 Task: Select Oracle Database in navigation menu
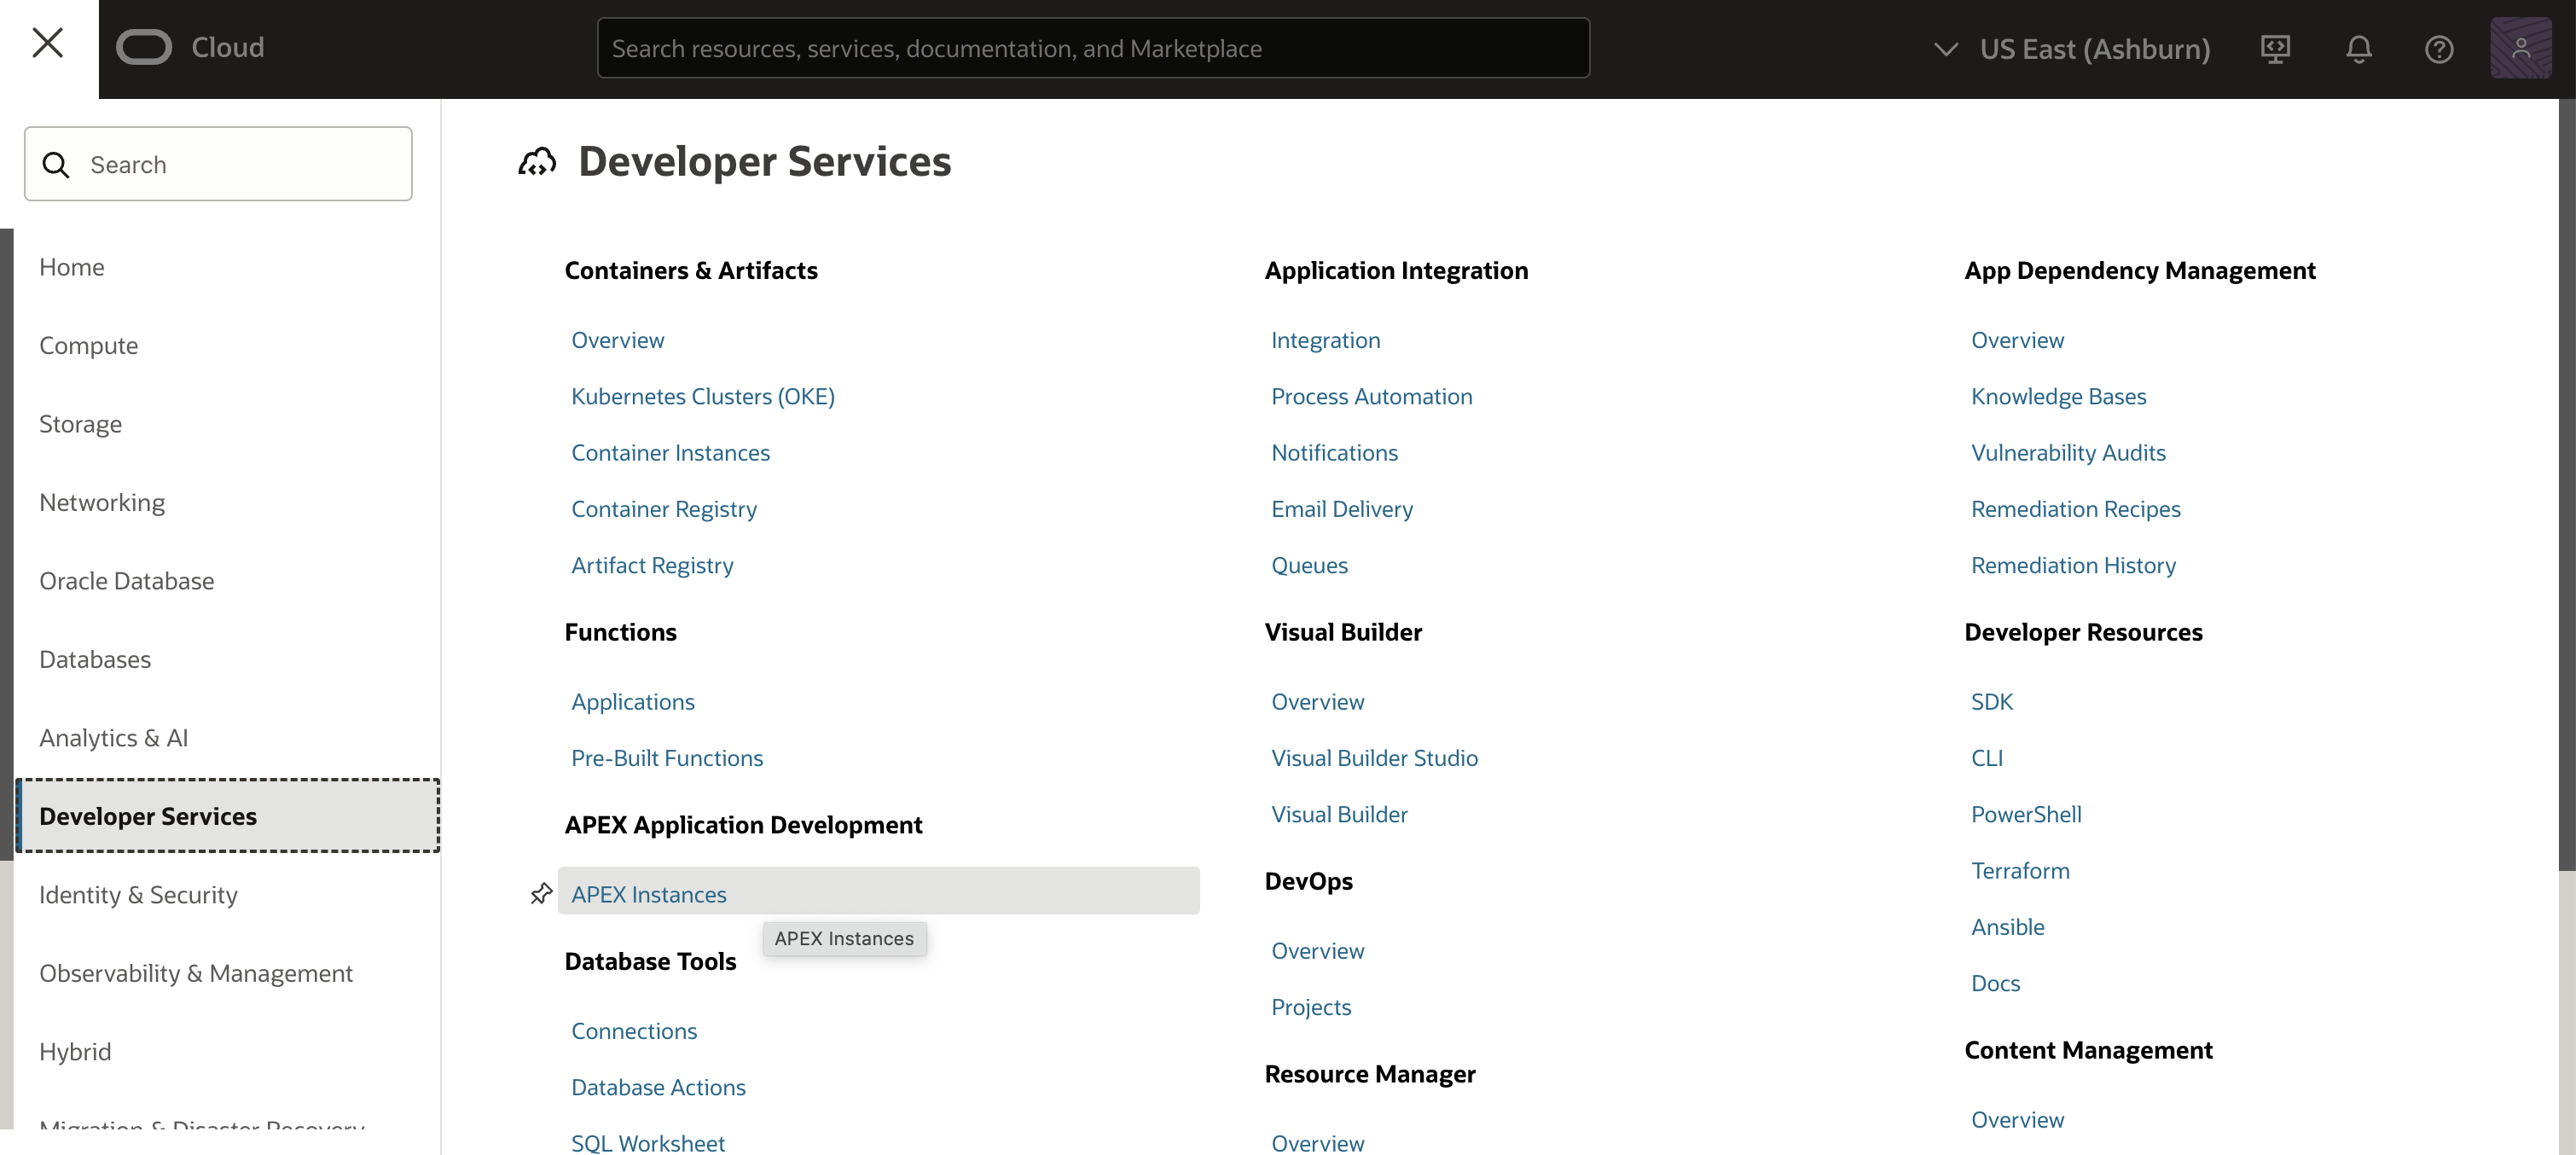coord(126,580)
